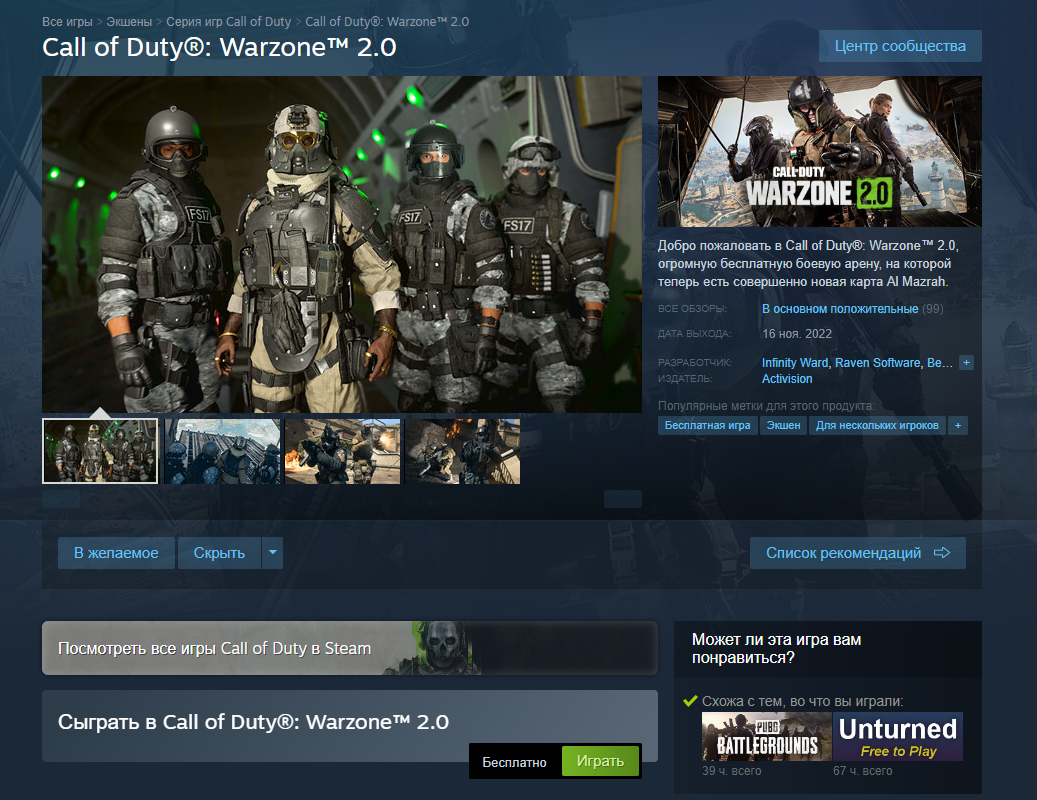Open publisher link Activision
The image size is (1037, 800).
click(x=787, y=379)
